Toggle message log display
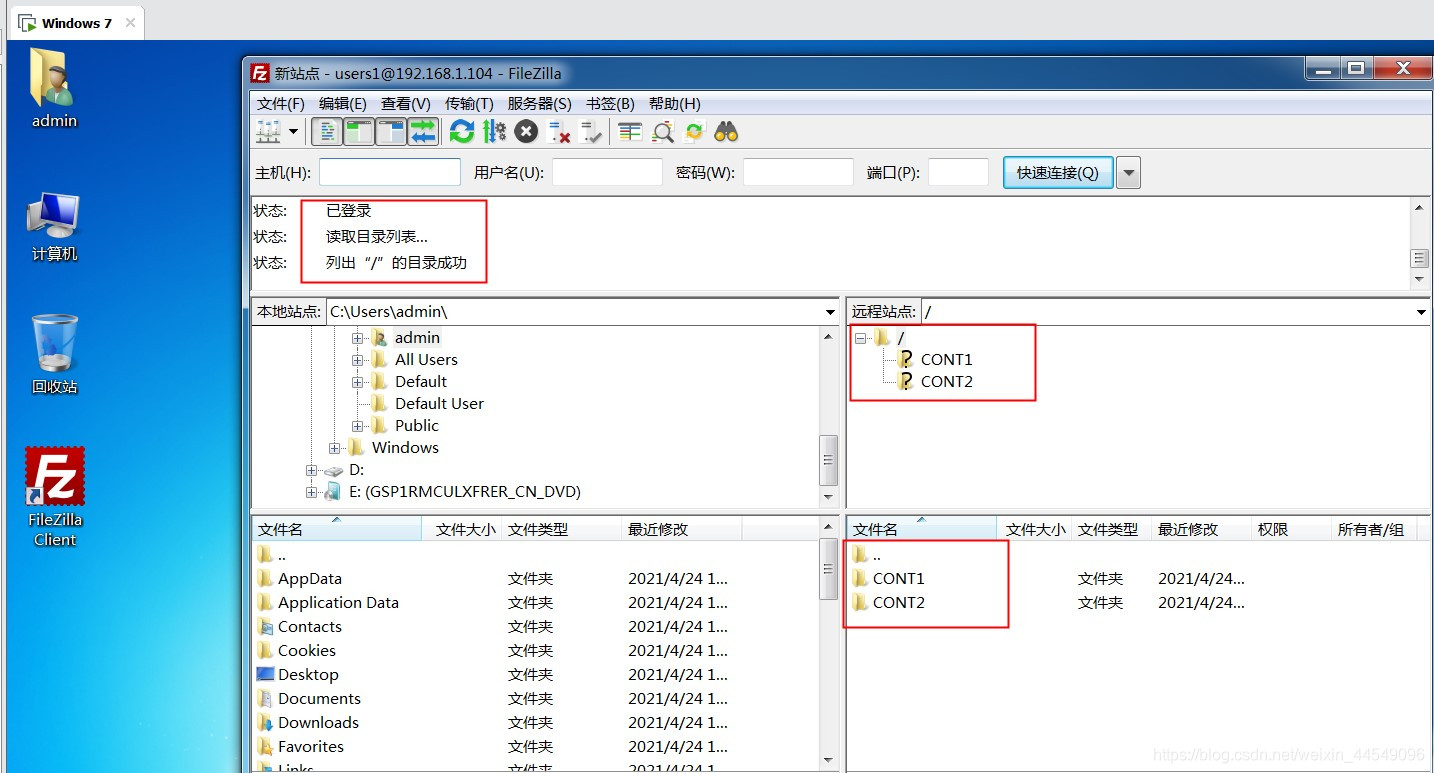Image resolution: width=1434 pixels, height=773 pixels. [326, 131]
